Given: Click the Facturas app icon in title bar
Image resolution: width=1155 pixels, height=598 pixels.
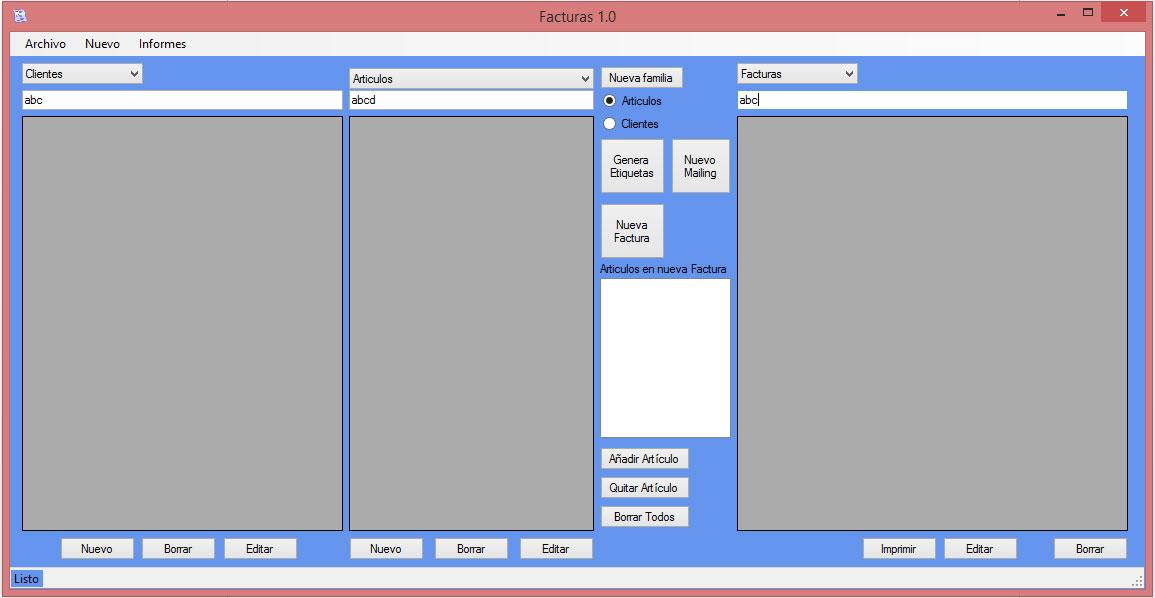Looking at the screenshot, I should point(20,15).
